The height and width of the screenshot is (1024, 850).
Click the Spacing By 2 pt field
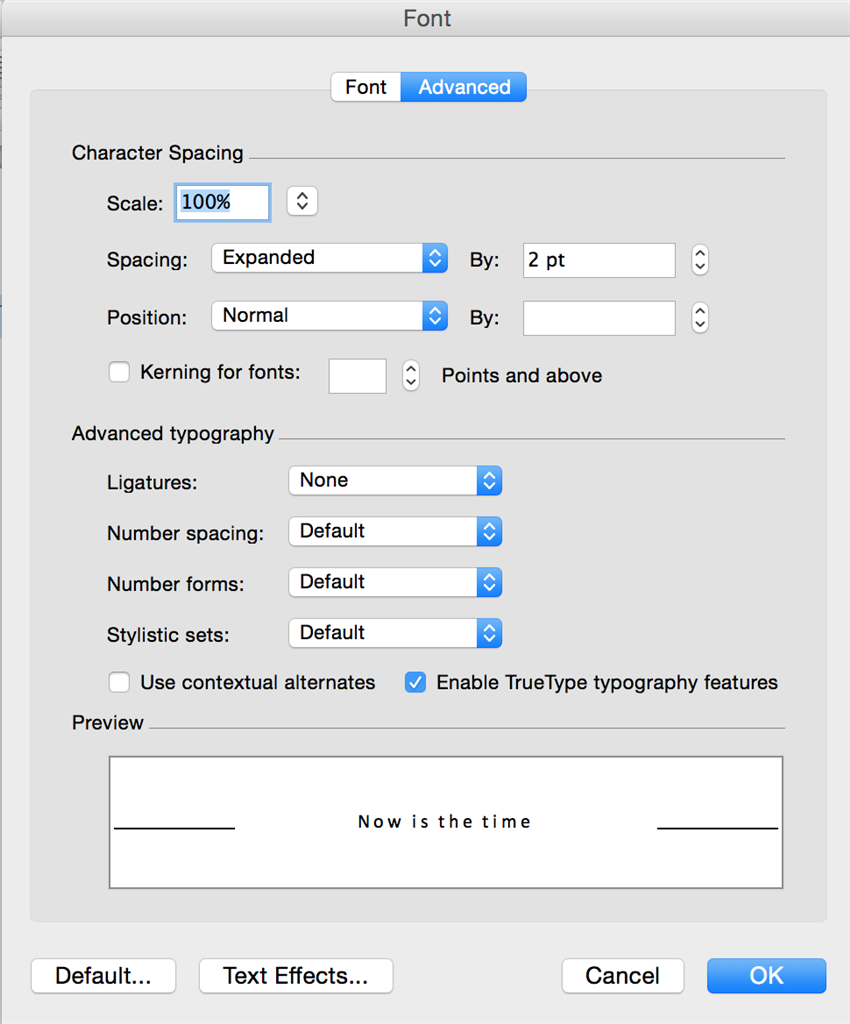(x=598, y=260)
